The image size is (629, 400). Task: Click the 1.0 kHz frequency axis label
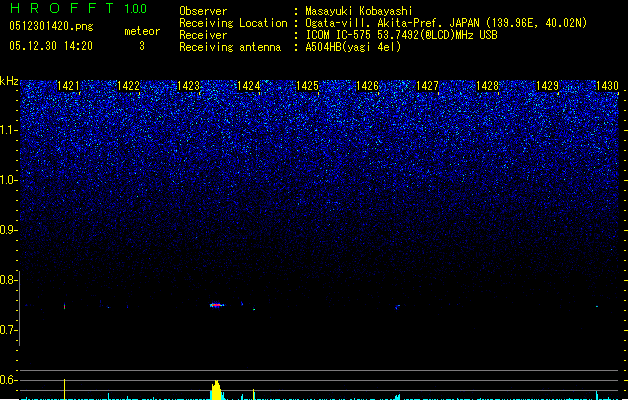(x=8, y=180)
